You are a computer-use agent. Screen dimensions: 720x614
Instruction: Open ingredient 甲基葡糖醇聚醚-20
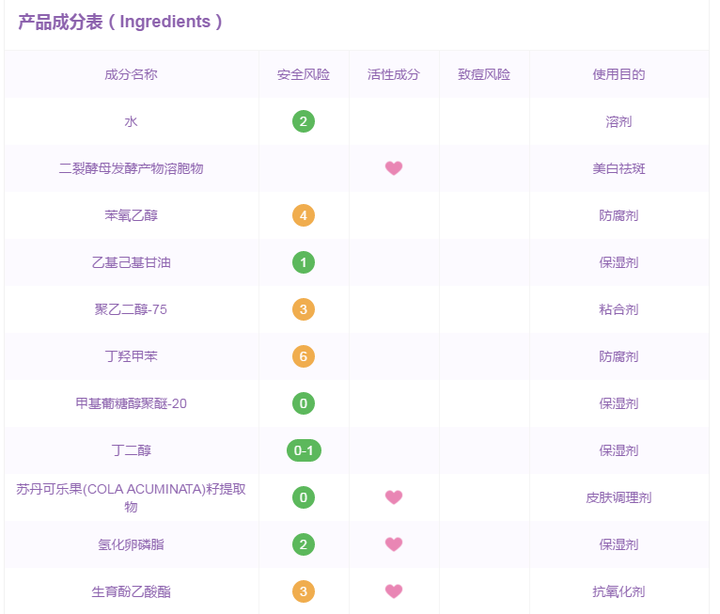131,404
